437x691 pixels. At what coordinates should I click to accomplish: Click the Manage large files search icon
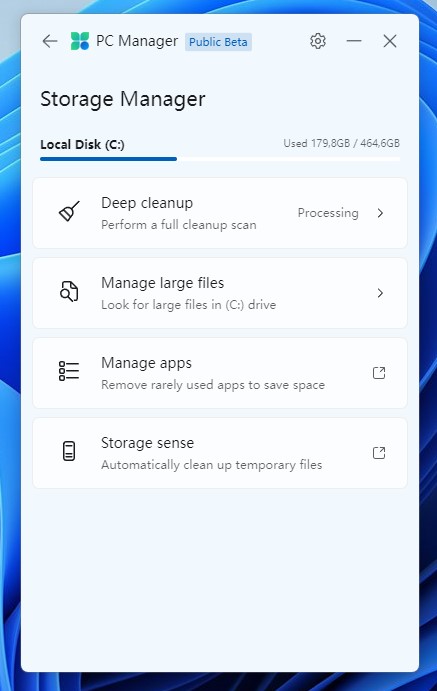tap(69, 291)
